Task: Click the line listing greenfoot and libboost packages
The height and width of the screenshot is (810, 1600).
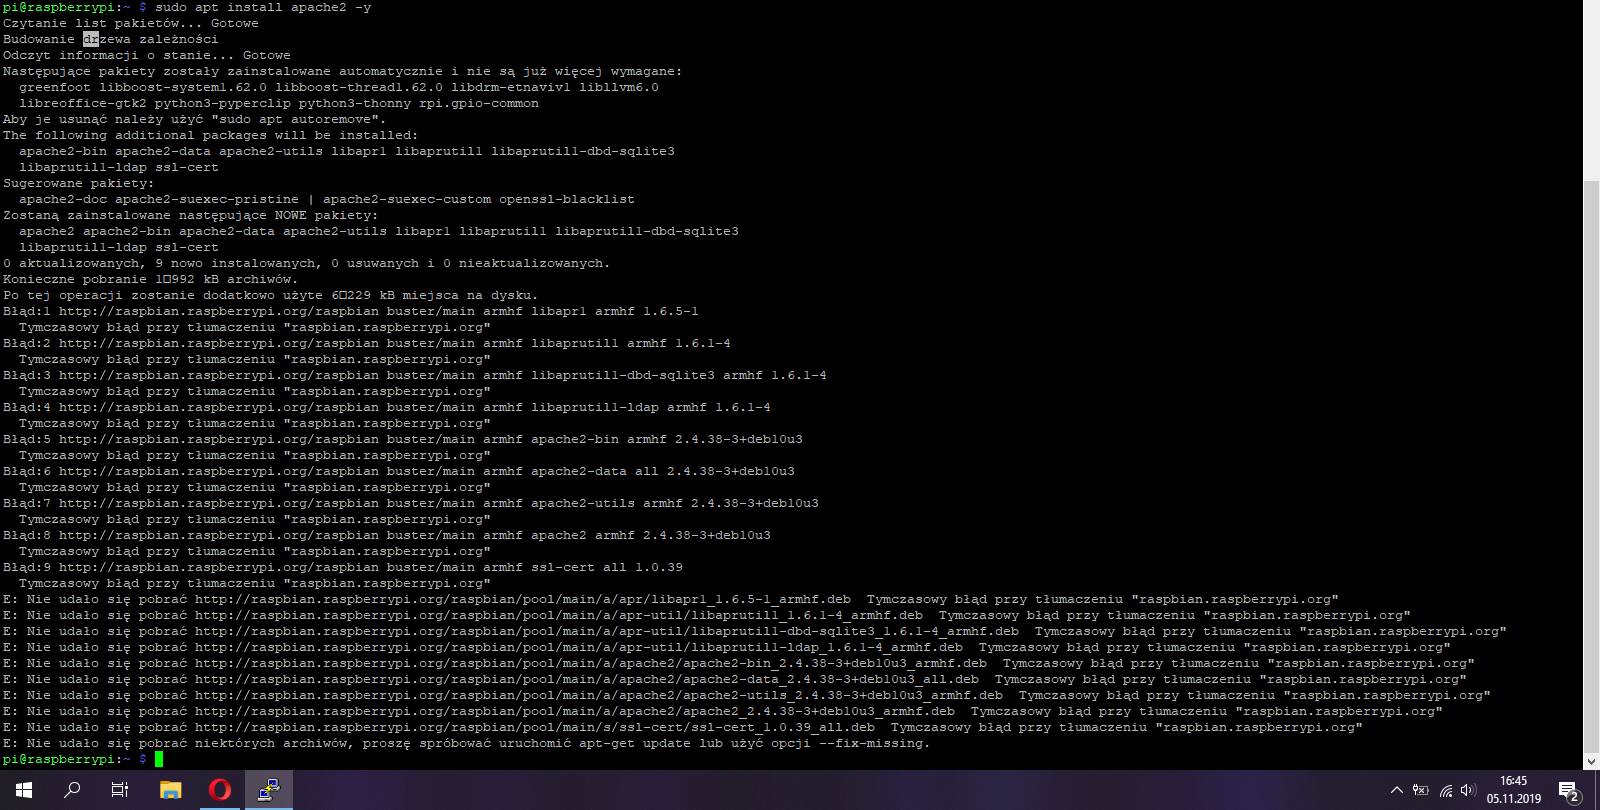Action: [x=339, y=87]
